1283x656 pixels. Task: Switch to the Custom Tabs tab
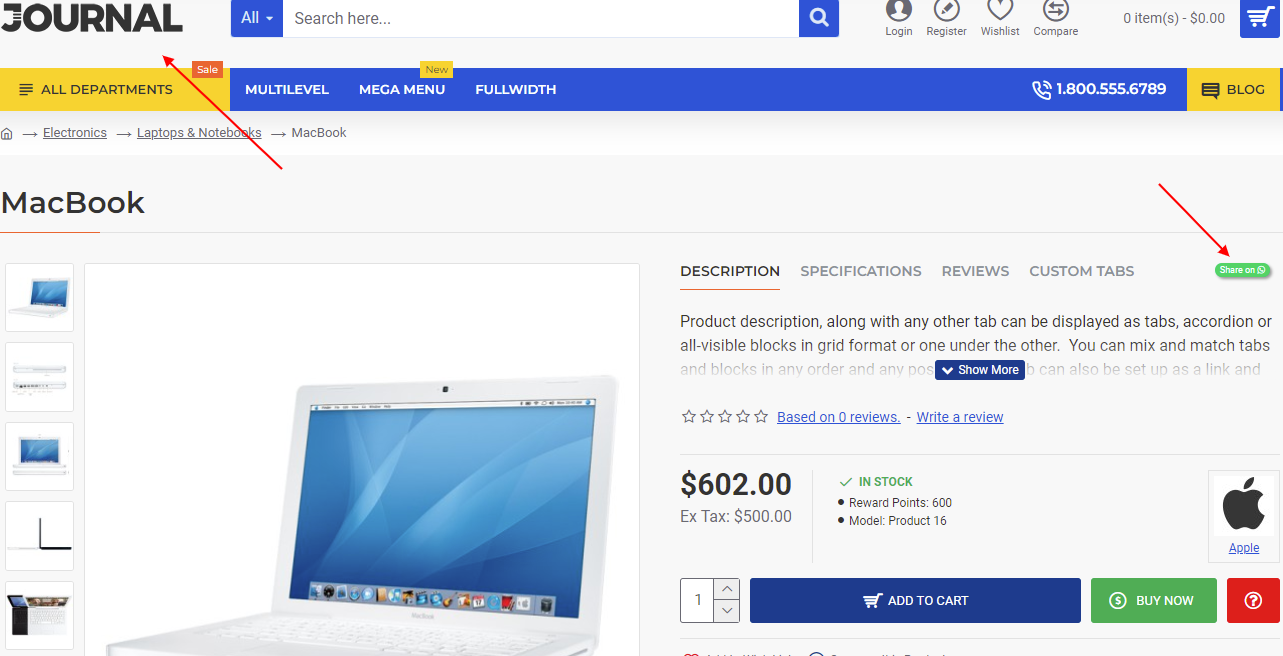click(x=1082, y=271)
